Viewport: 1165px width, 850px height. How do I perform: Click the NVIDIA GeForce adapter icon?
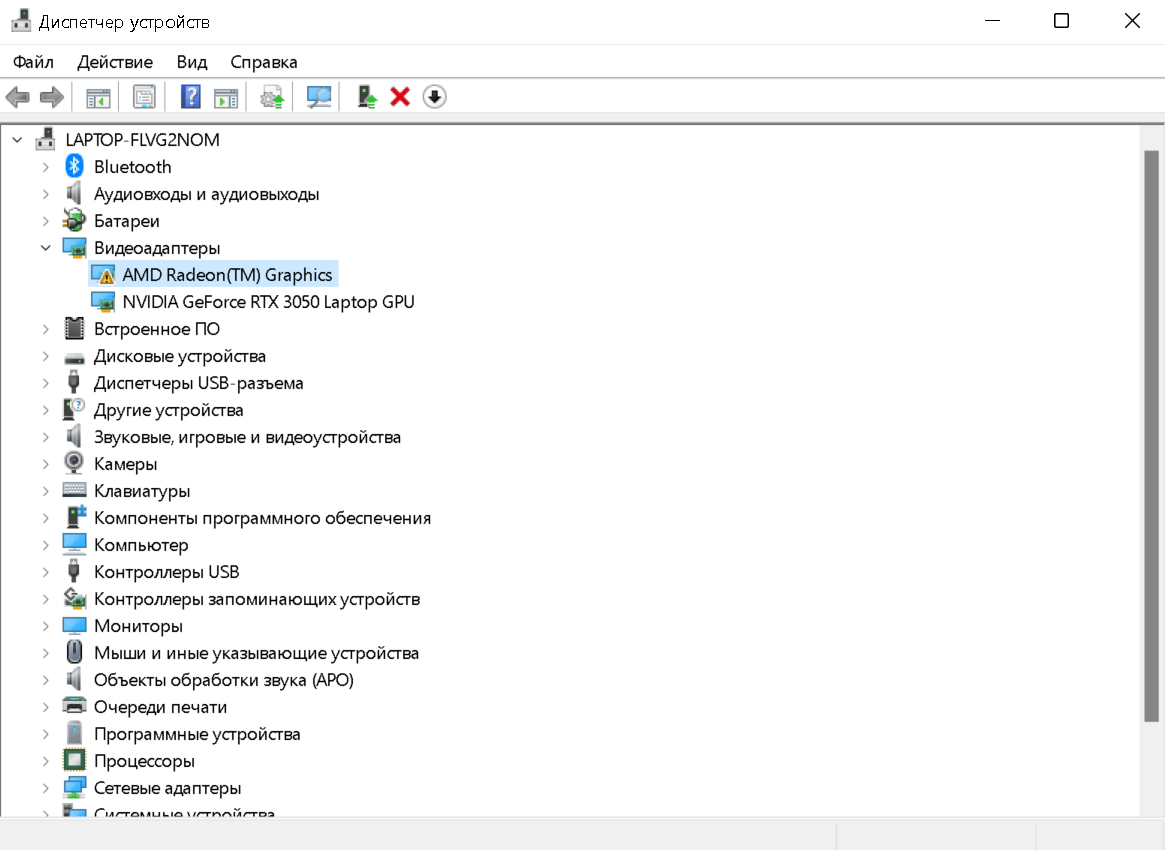click(x=103, y=302)
